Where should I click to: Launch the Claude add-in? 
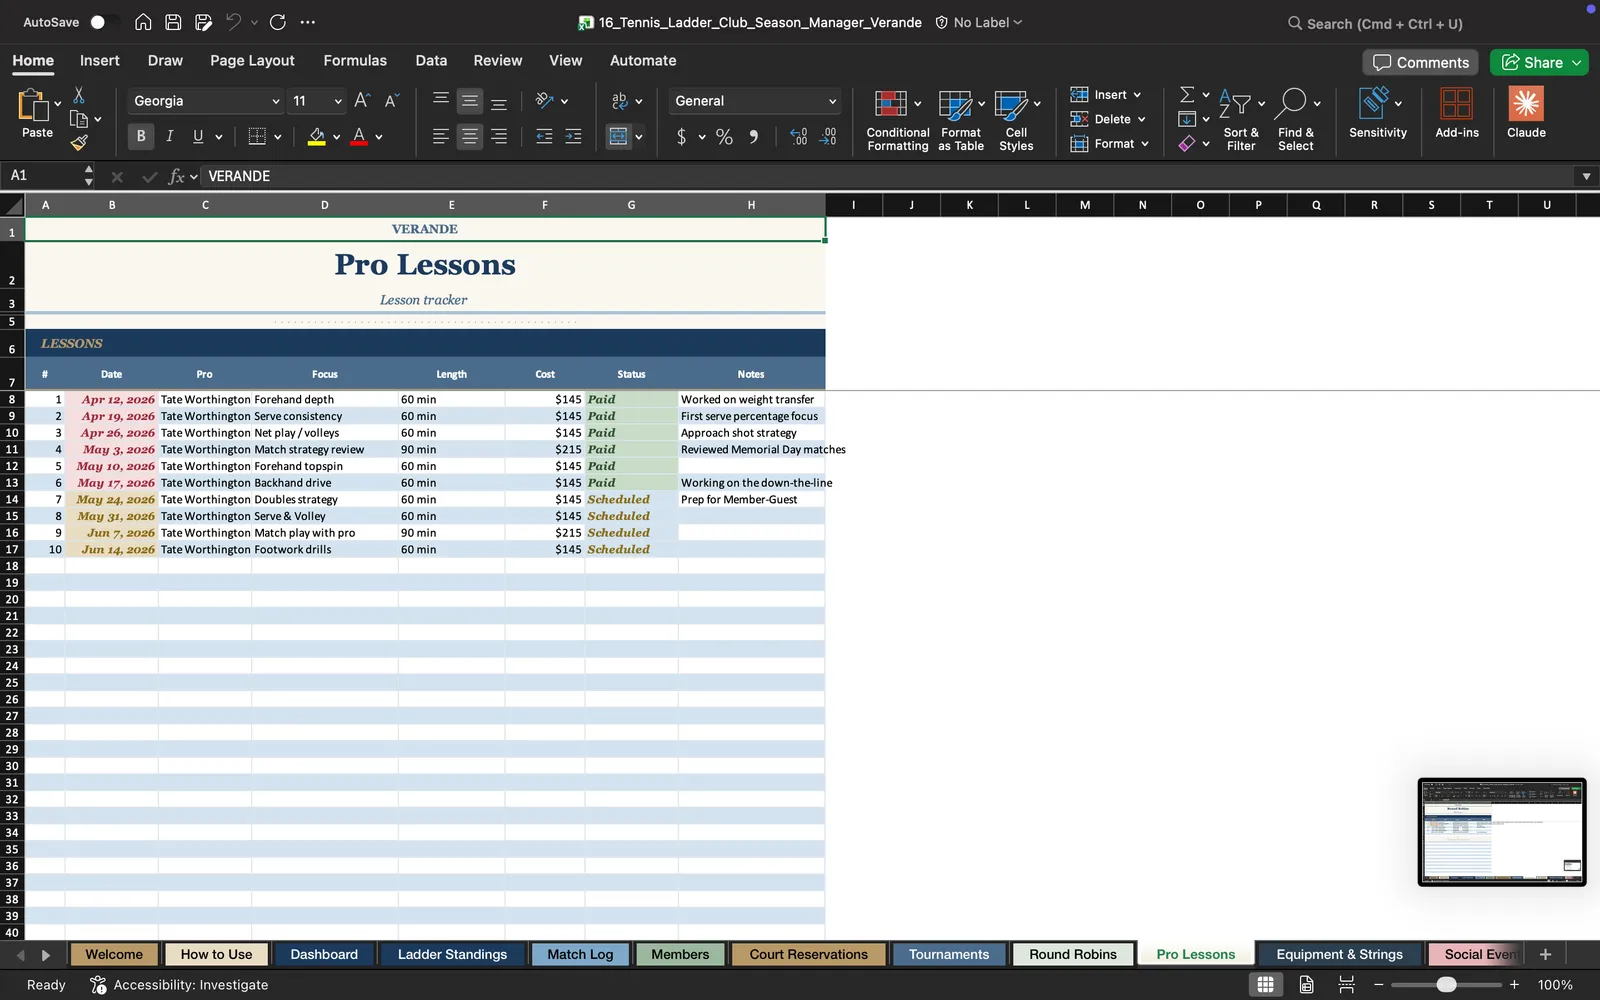1526,113
